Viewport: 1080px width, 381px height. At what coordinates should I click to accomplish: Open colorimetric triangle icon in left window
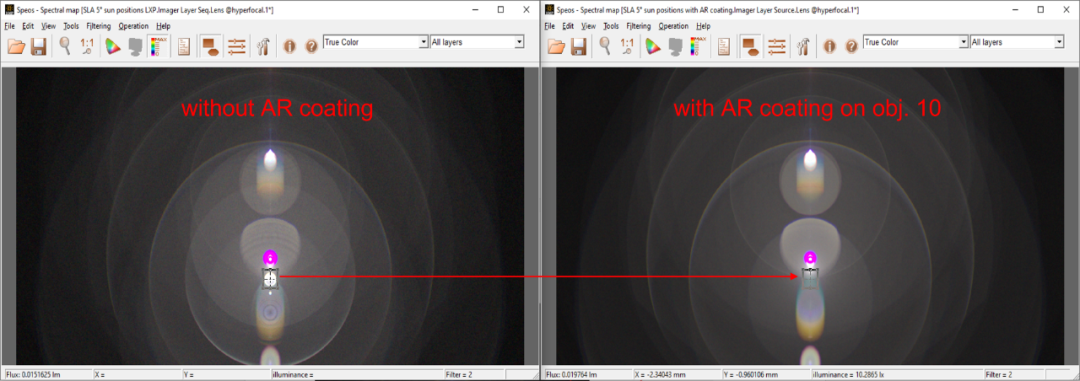point(112,46)
